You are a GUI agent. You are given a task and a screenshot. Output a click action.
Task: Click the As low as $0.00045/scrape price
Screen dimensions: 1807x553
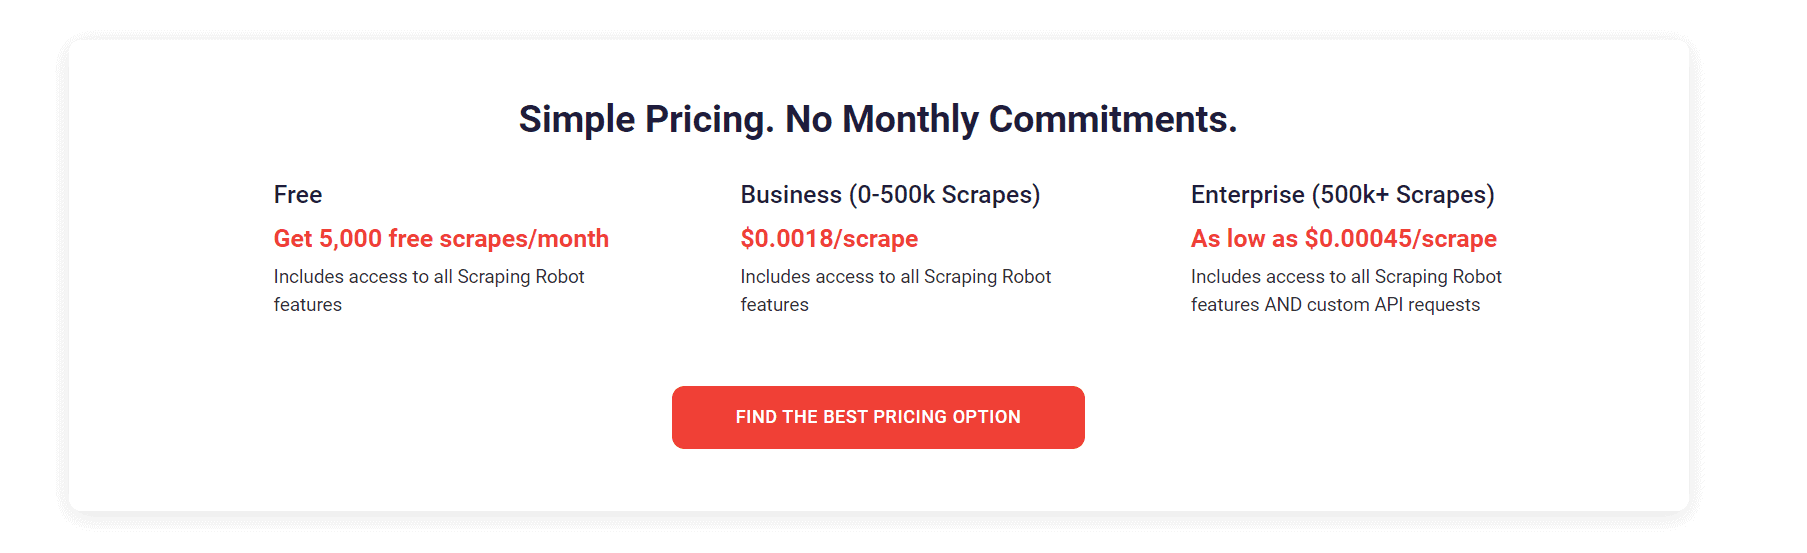(1344, 239)
